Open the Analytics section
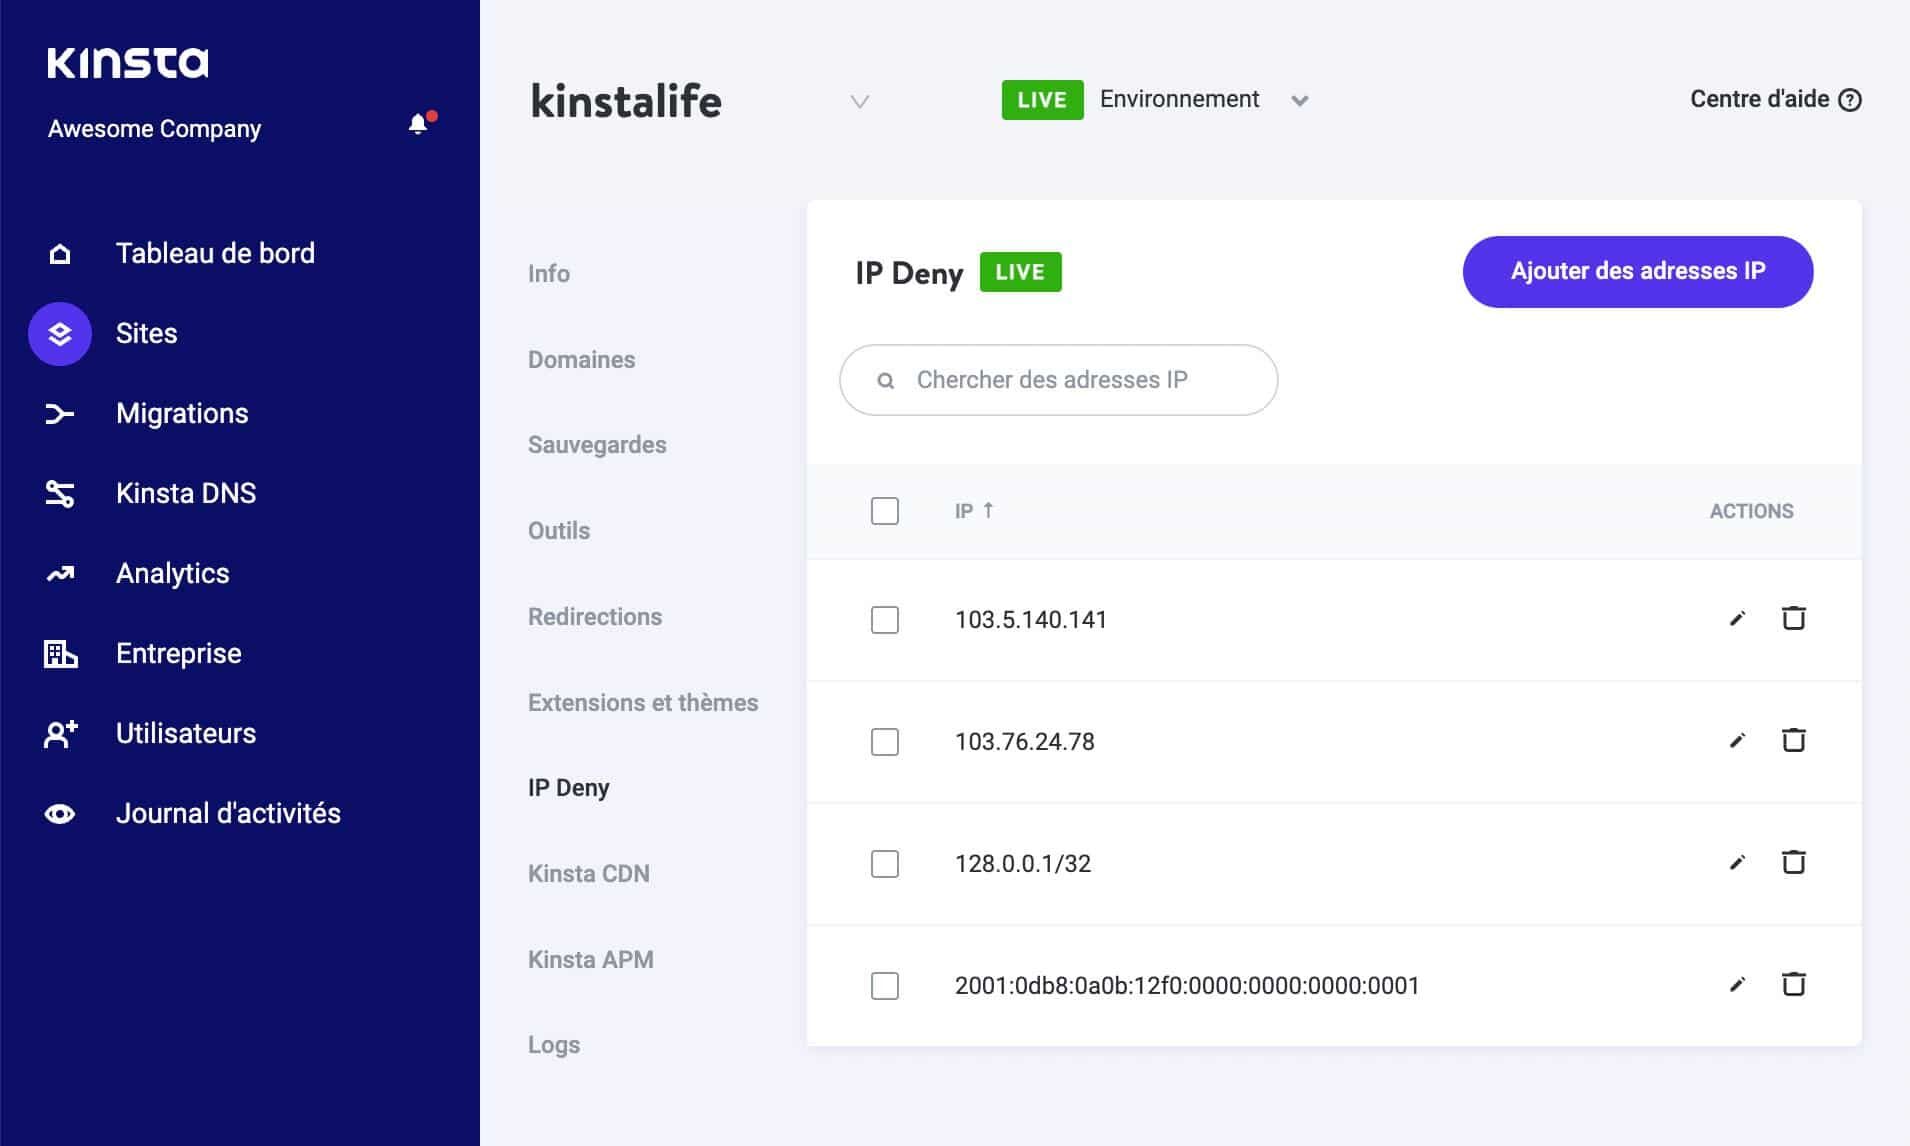 point(172,573)
